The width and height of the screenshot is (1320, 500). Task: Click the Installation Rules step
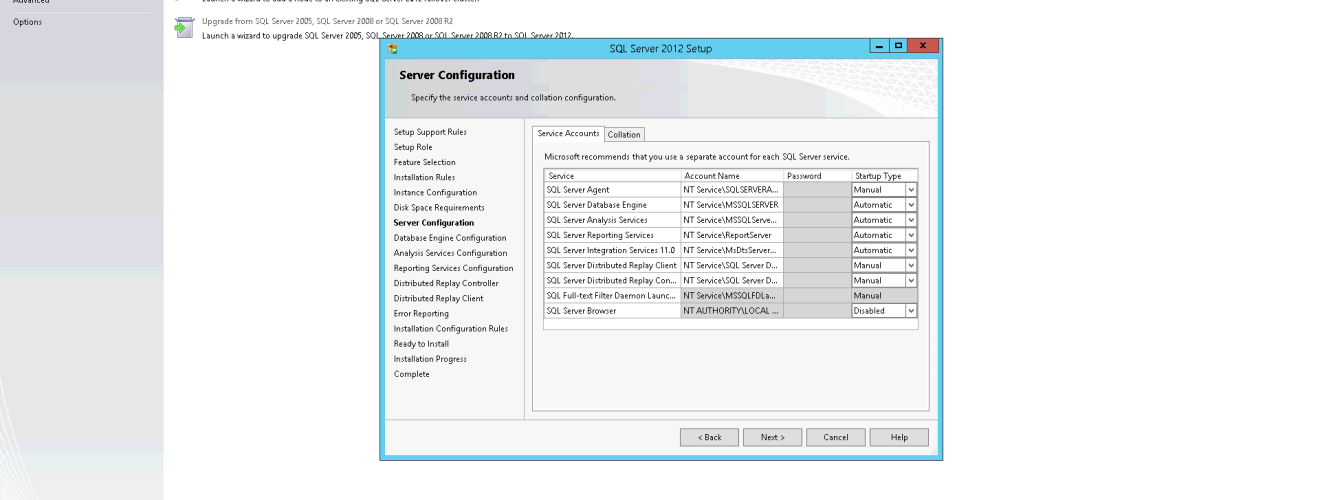tap(424, 177)
